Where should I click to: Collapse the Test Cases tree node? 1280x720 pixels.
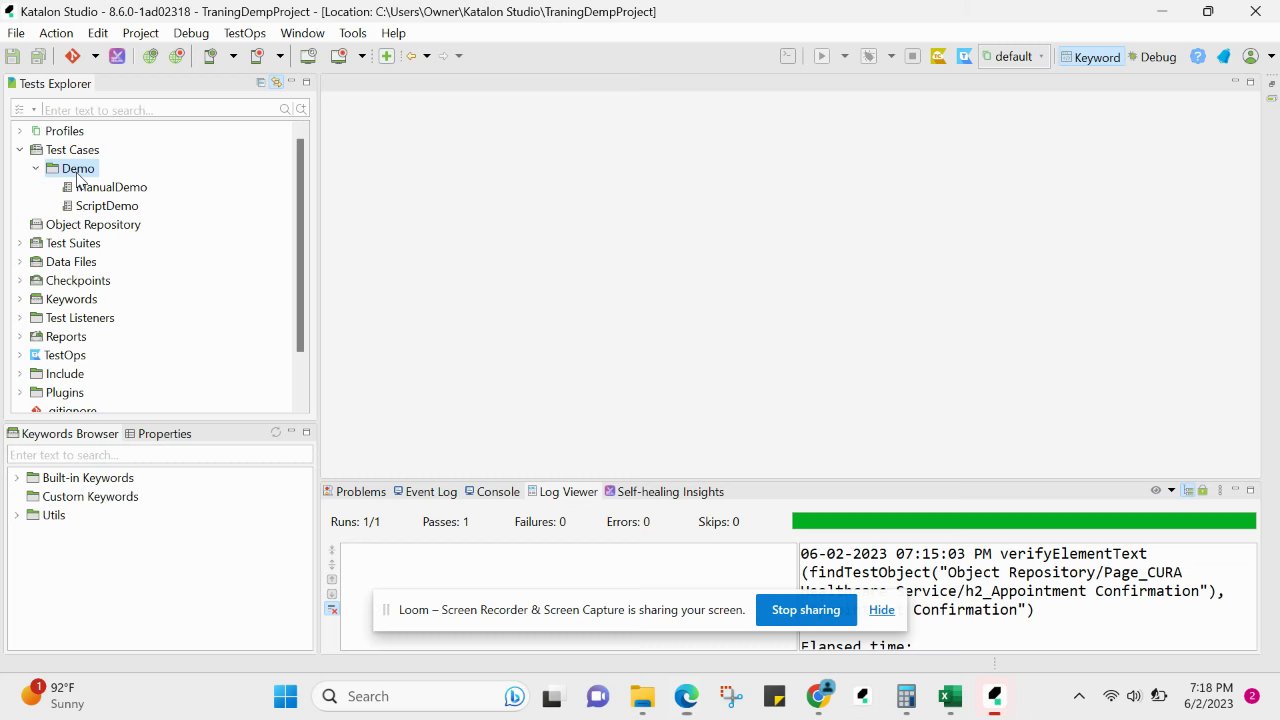(x=19, y=150)
